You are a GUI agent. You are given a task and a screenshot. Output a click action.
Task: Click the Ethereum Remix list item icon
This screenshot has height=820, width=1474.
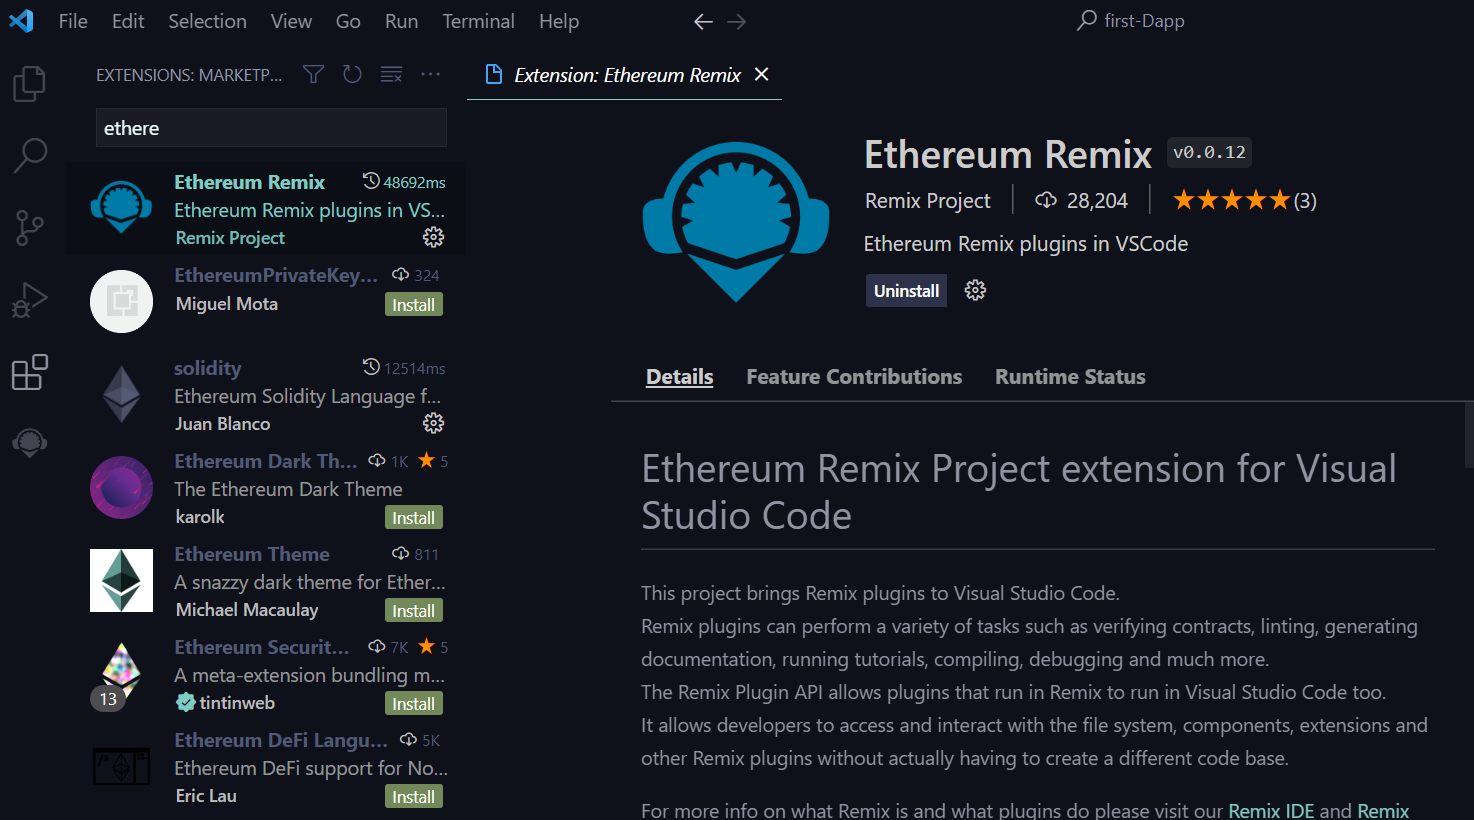click(x=121, y=208)
